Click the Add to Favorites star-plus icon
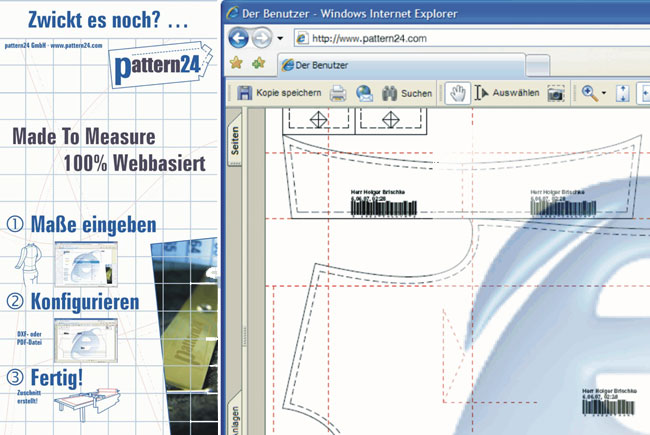The width and height of the screenshot is (650, 435). coord(259,64)
